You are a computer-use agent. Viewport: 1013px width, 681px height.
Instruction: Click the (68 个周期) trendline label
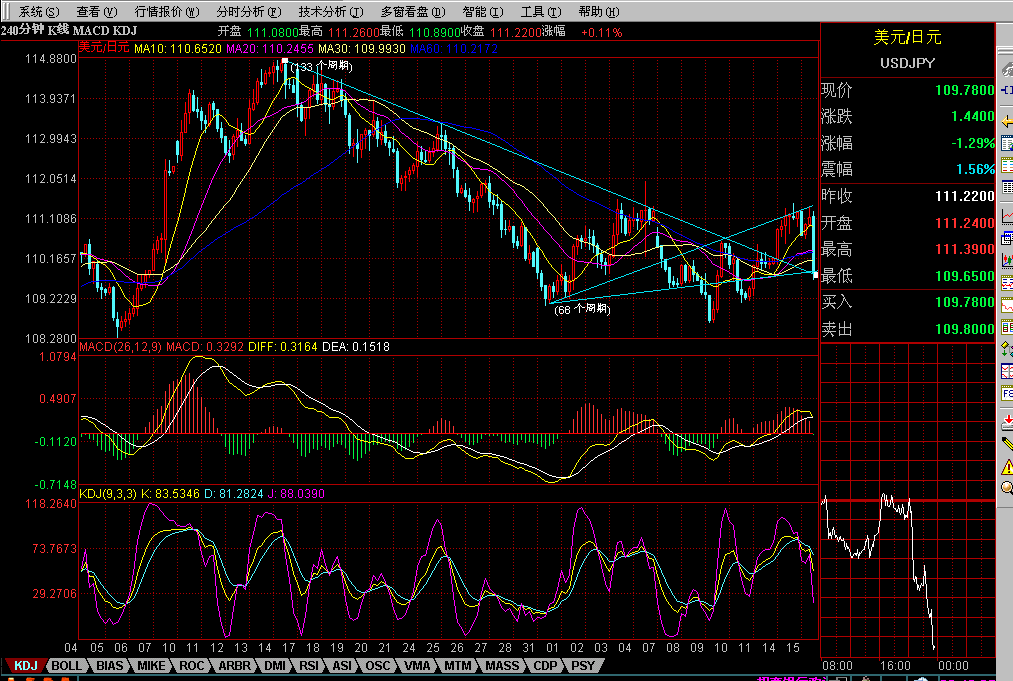[x=582, y=309]
